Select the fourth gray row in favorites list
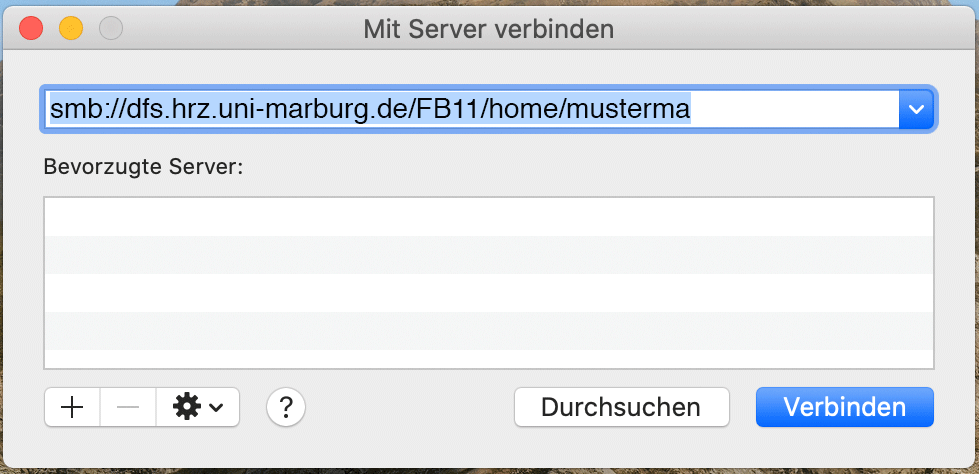The height and width of the screenshot is (474, 979). coord(489,331)
